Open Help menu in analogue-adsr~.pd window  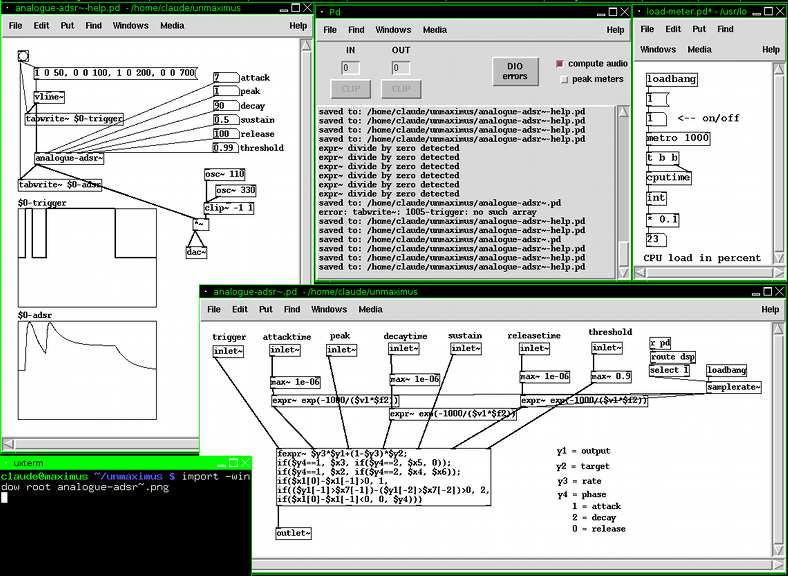pos(770,309)
